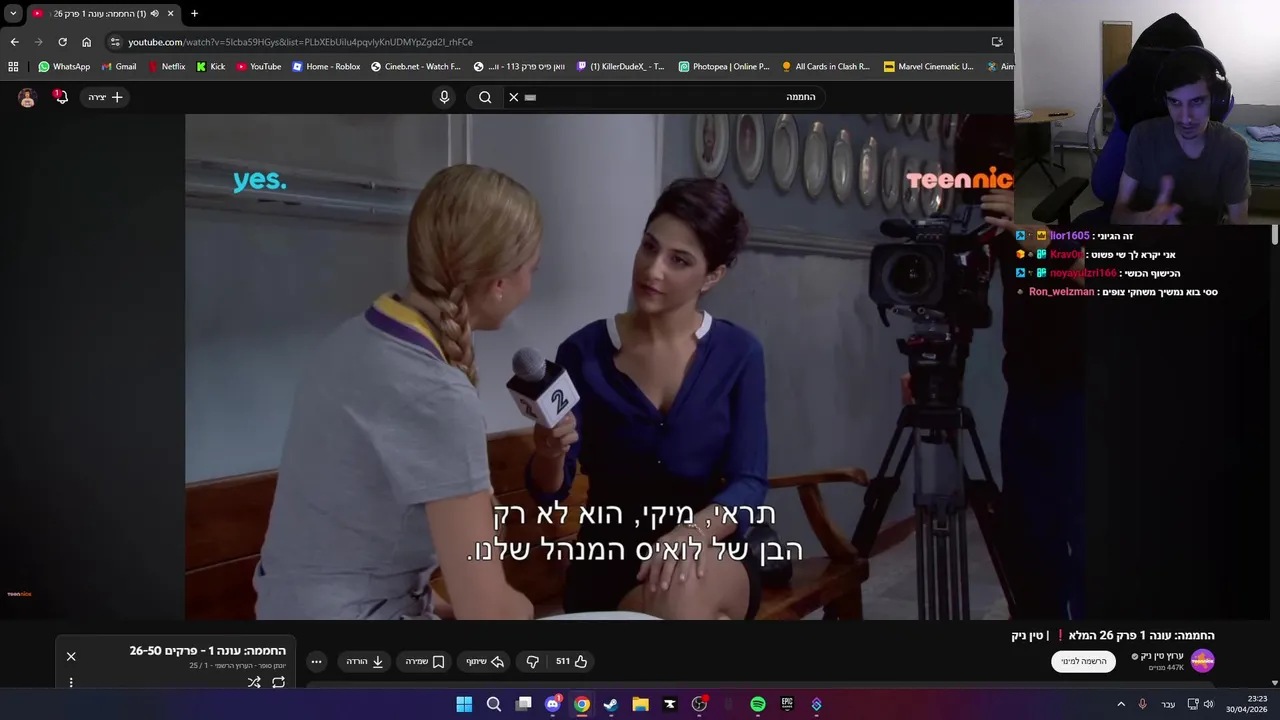The height and width of the screenshot is (720, 1280).
Task: Click chat username lior1605
Action: [x=1069, y=236]
